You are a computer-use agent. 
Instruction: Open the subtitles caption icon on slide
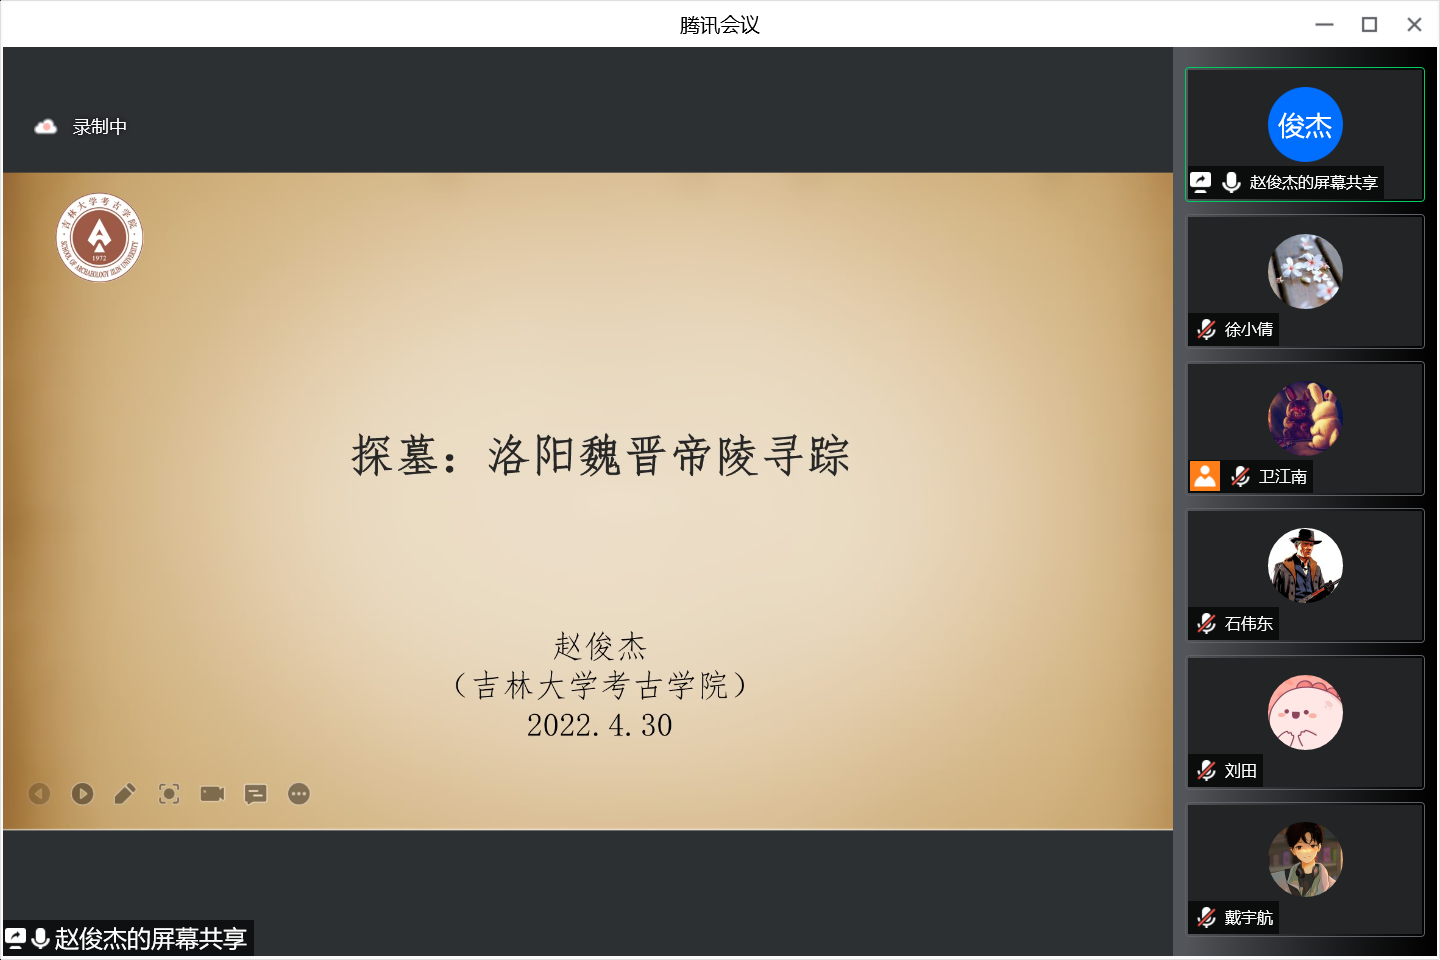tap(256, 794)
